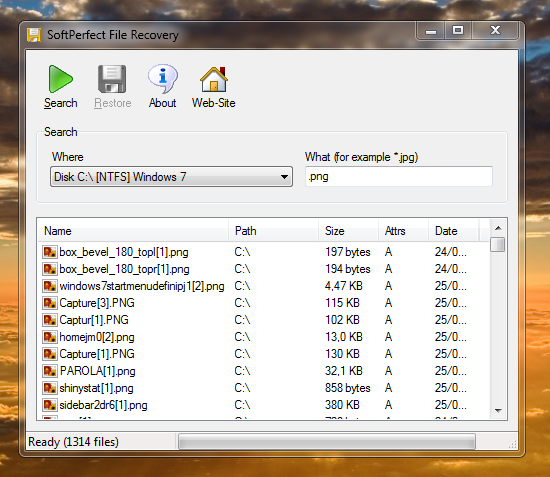Click the 13,0 KB size cell
This screenshot has height=477, width=550.
(343, 337)
